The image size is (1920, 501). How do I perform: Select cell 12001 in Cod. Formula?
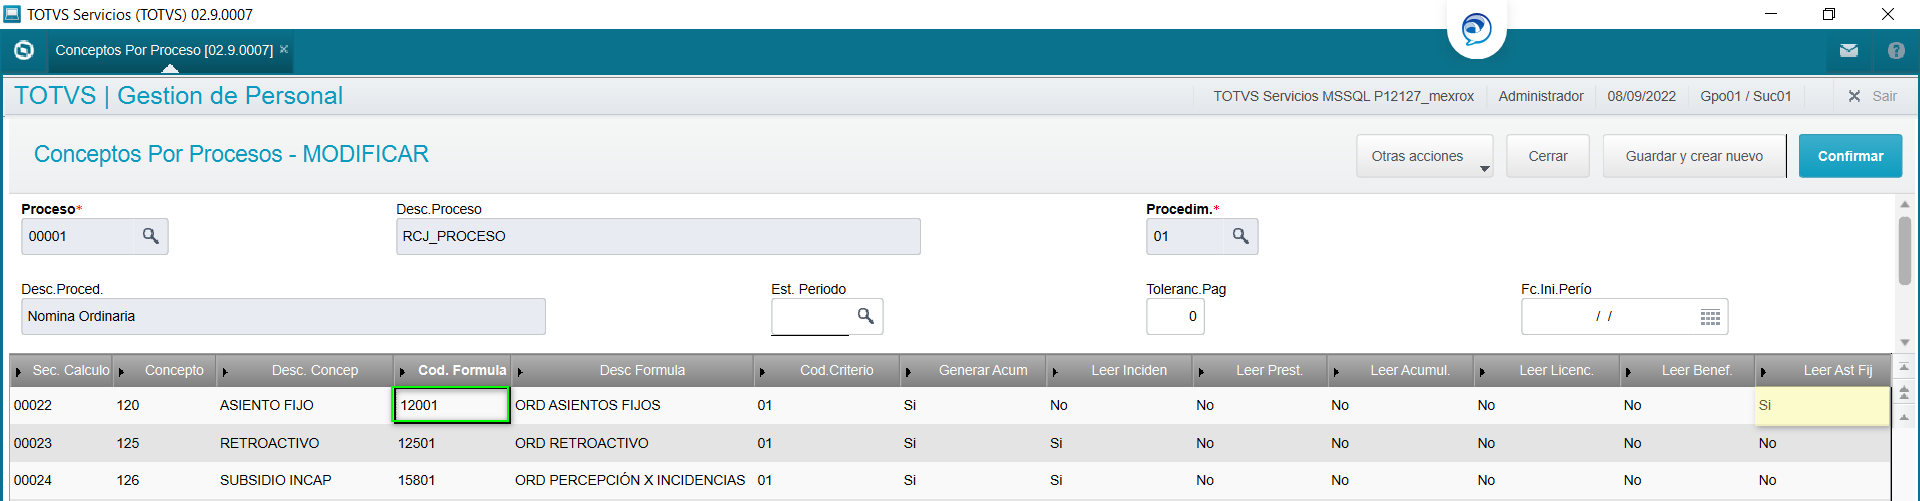click(451, 405)
